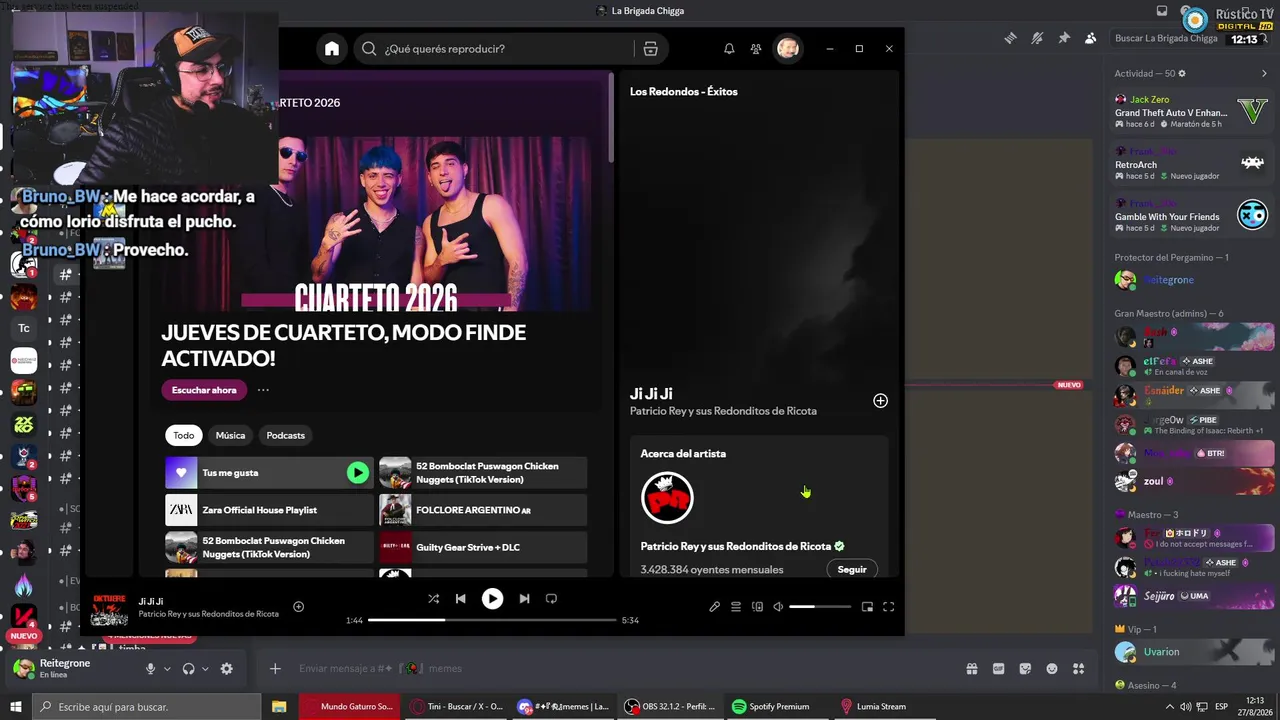Toggle repeat in Spotify player
The width and height of the screenshot is (1280, 720).
[551, 599]
